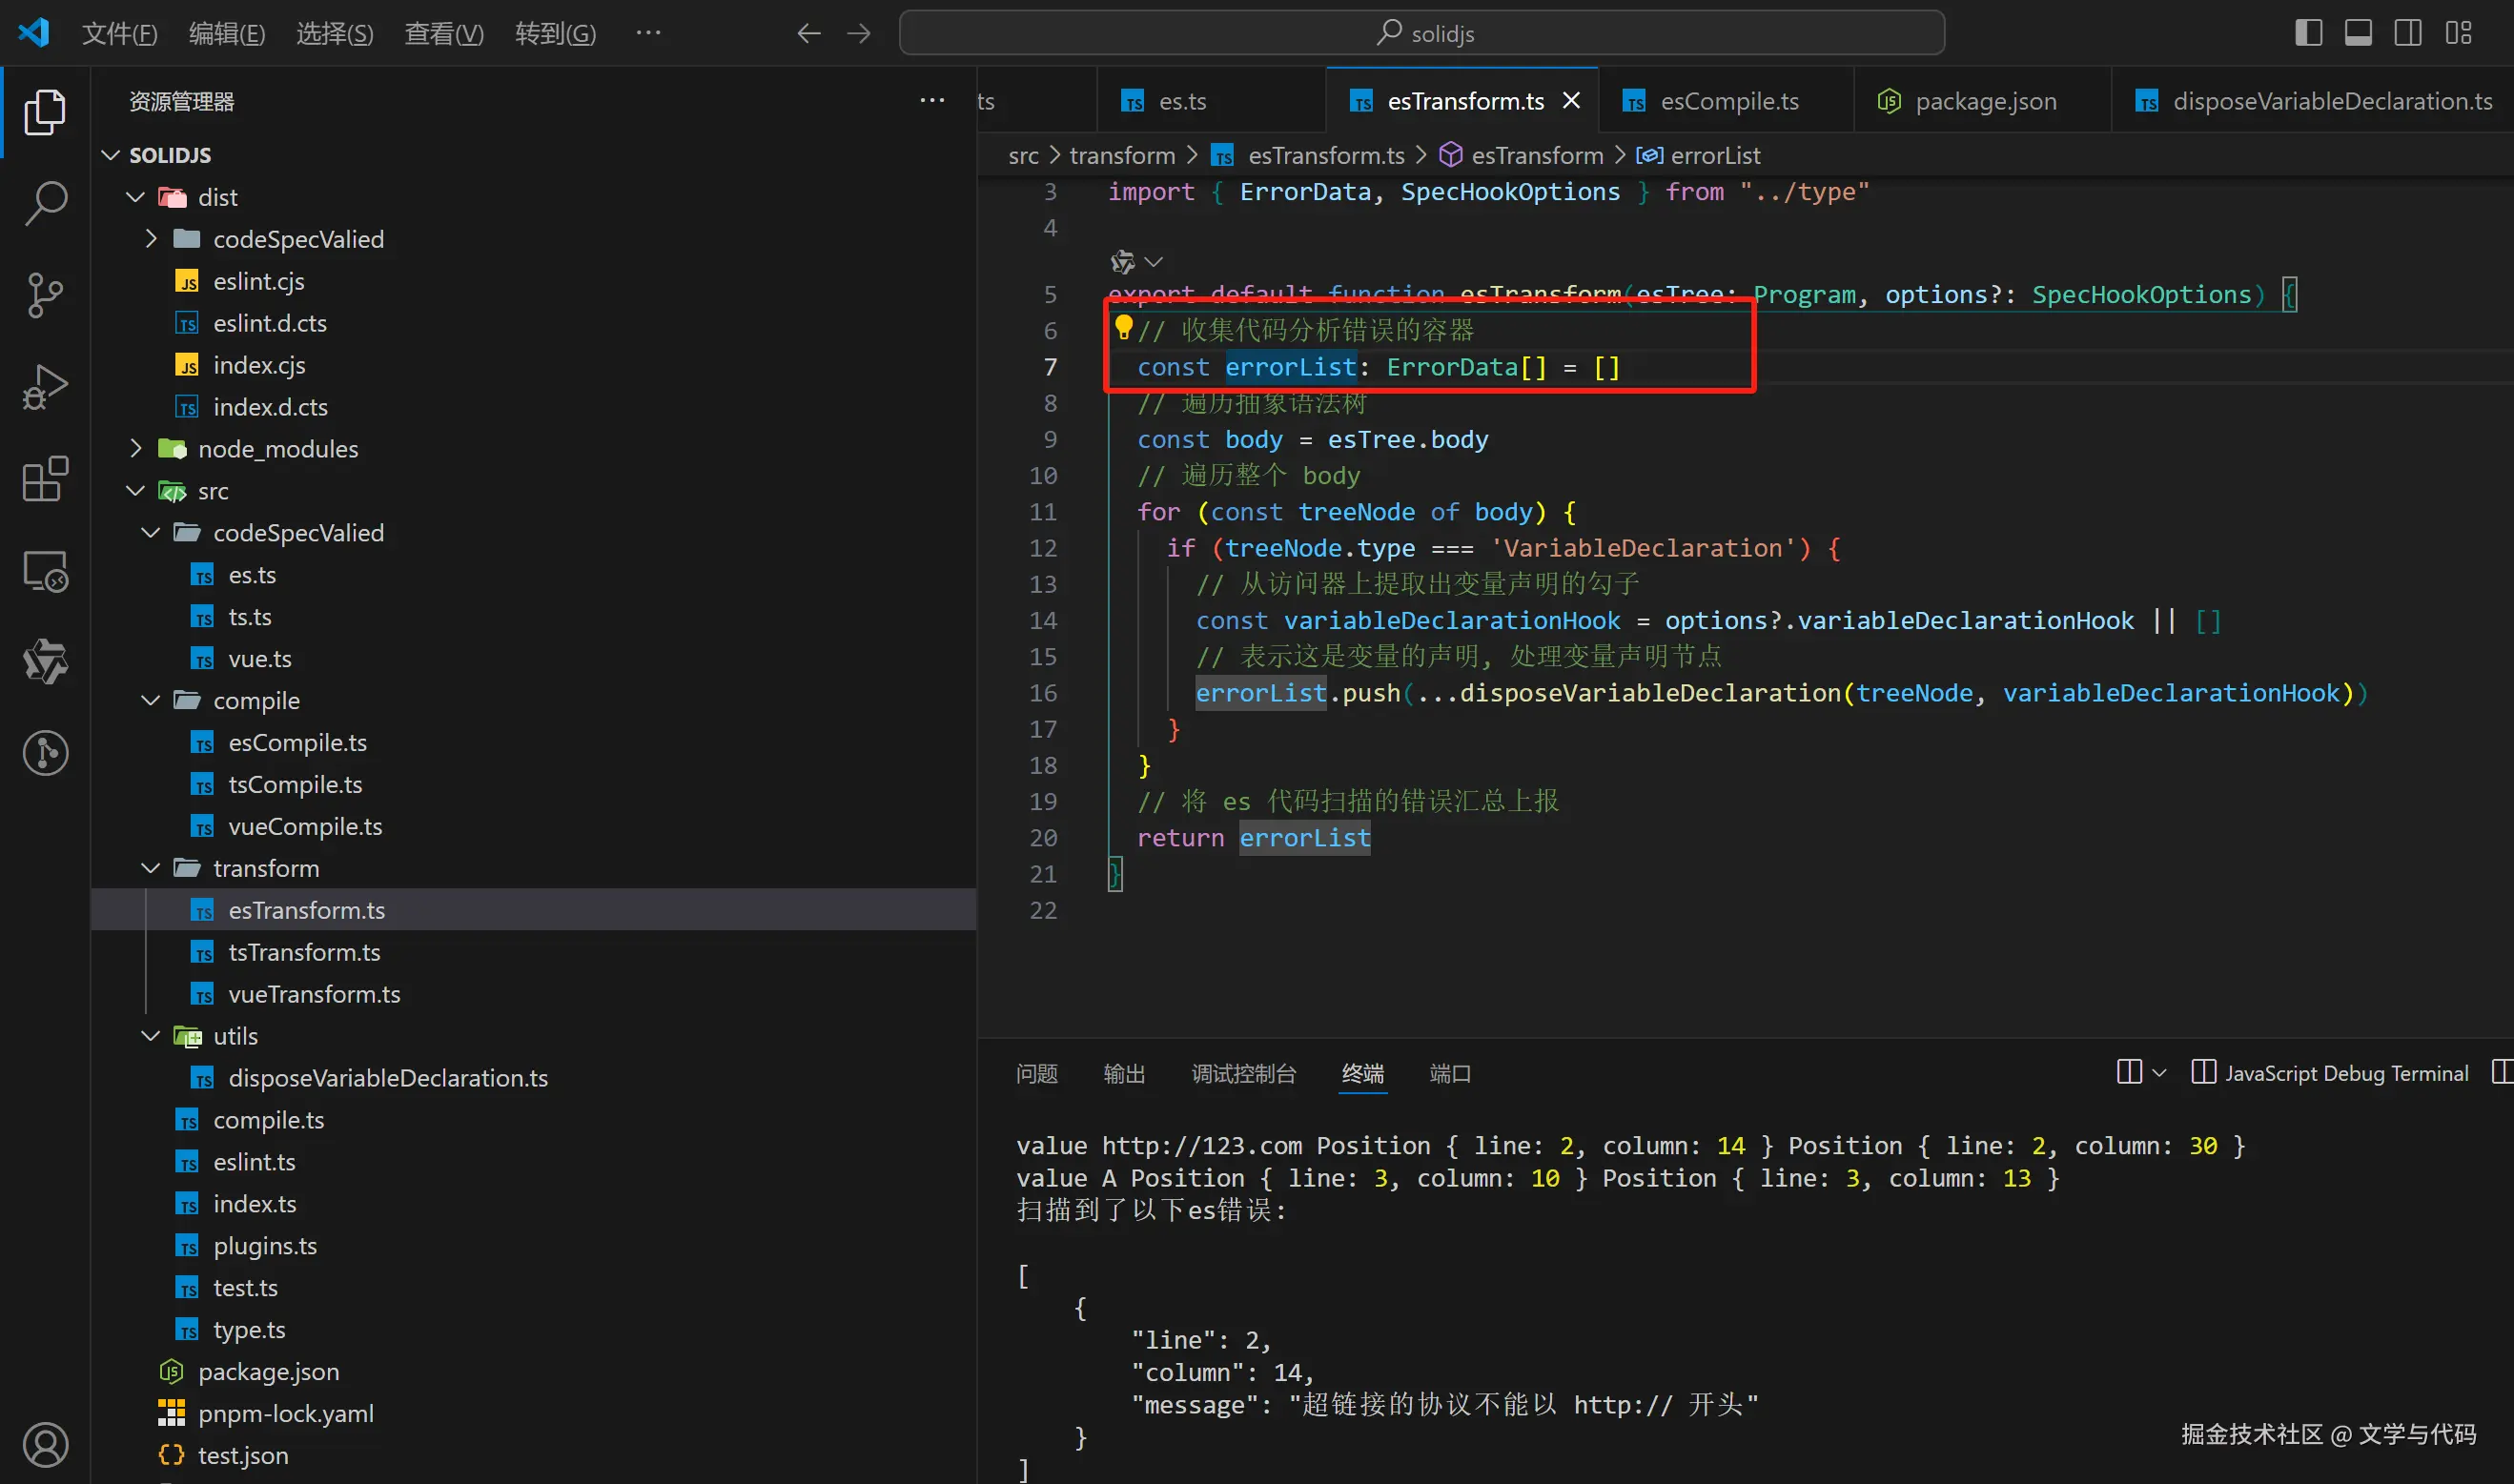Switch to the esCompile.ts tab

1728,101
